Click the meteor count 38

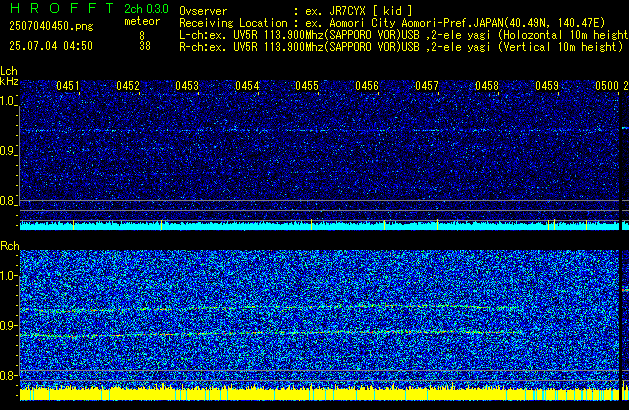click(145, 46)
